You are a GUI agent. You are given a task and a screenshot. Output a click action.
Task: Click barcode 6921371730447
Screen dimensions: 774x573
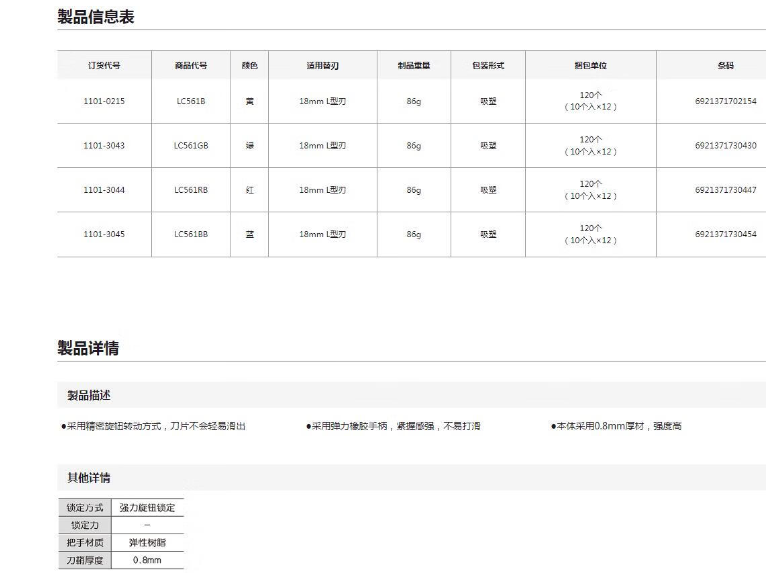(x=725, y=189)
